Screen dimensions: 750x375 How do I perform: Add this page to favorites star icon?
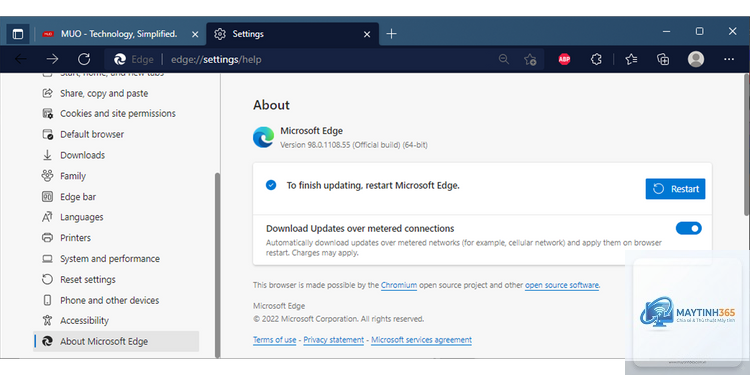coord(529,59)
